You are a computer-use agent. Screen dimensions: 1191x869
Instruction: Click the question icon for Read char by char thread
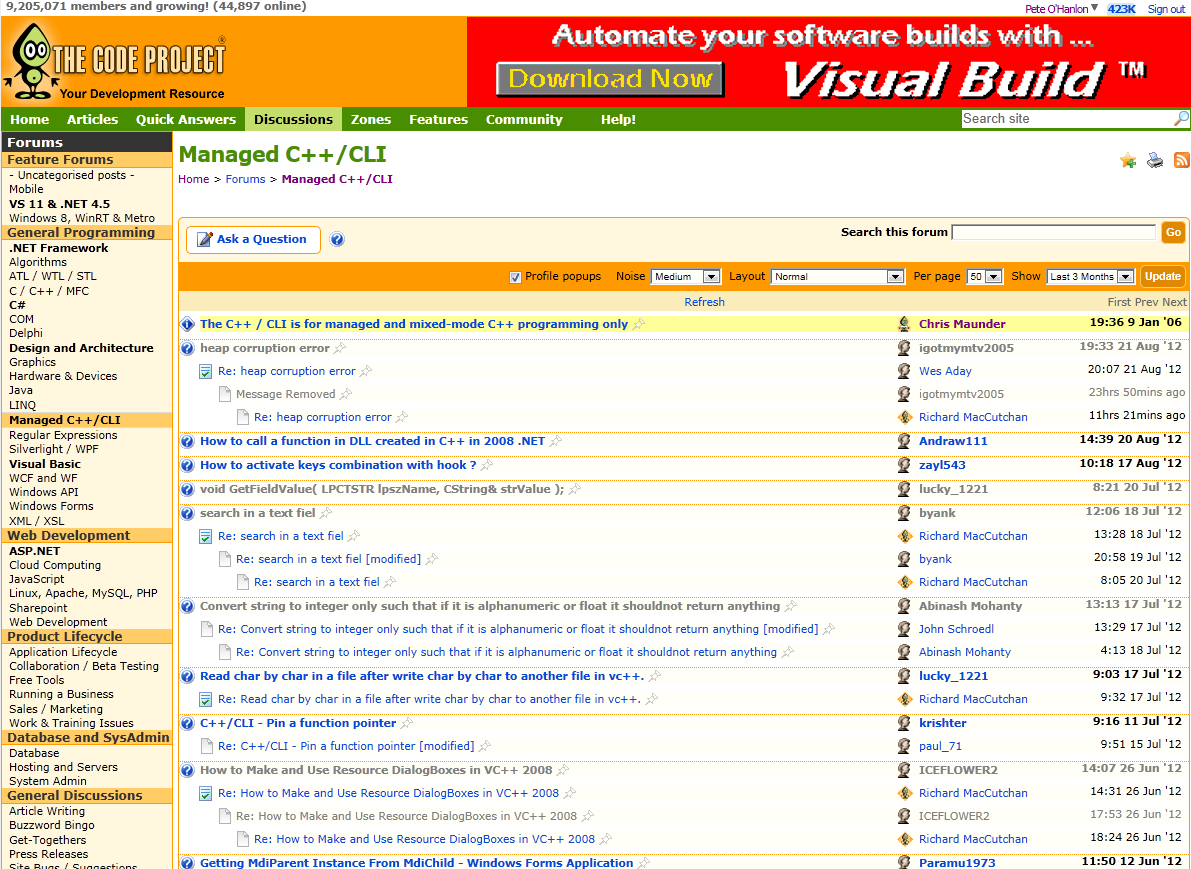(188, 676)
